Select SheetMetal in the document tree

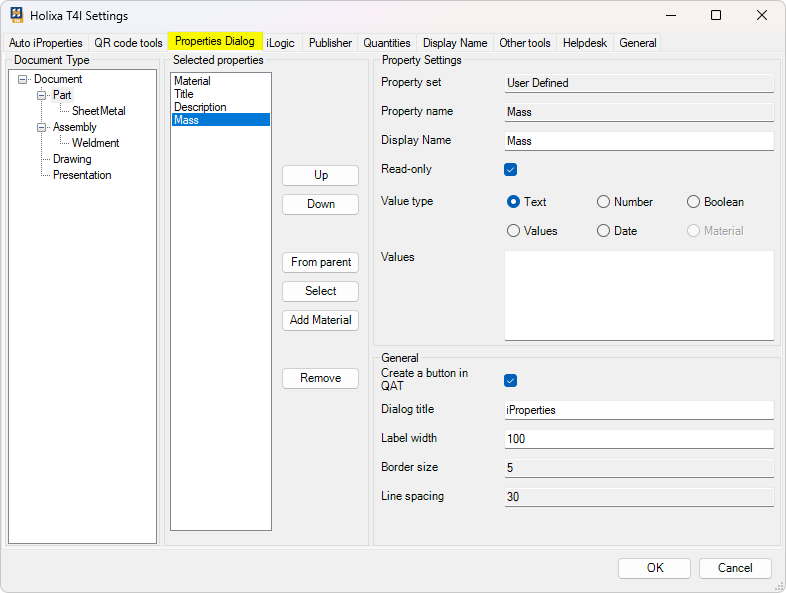pos(98,111)
